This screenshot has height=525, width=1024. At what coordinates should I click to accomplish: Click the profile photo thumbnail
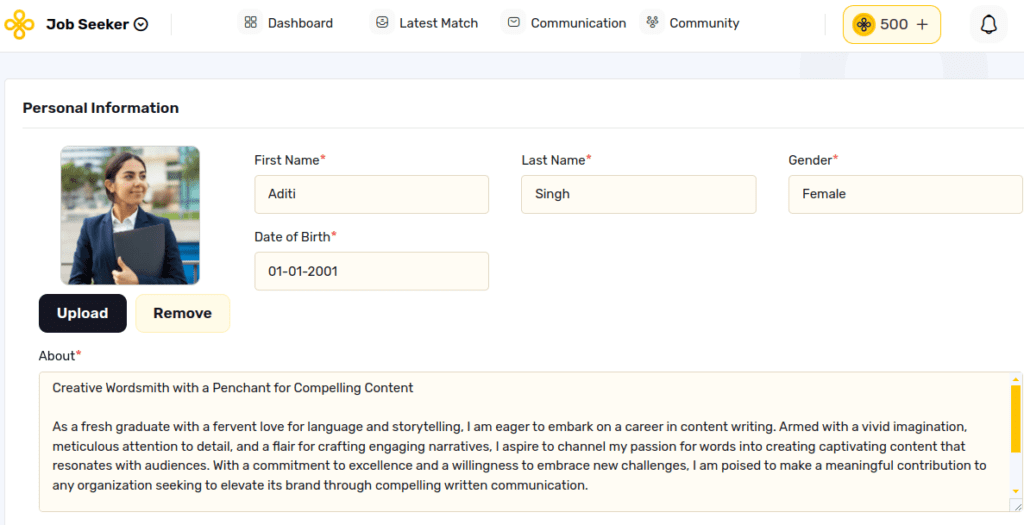coord(130,215)
